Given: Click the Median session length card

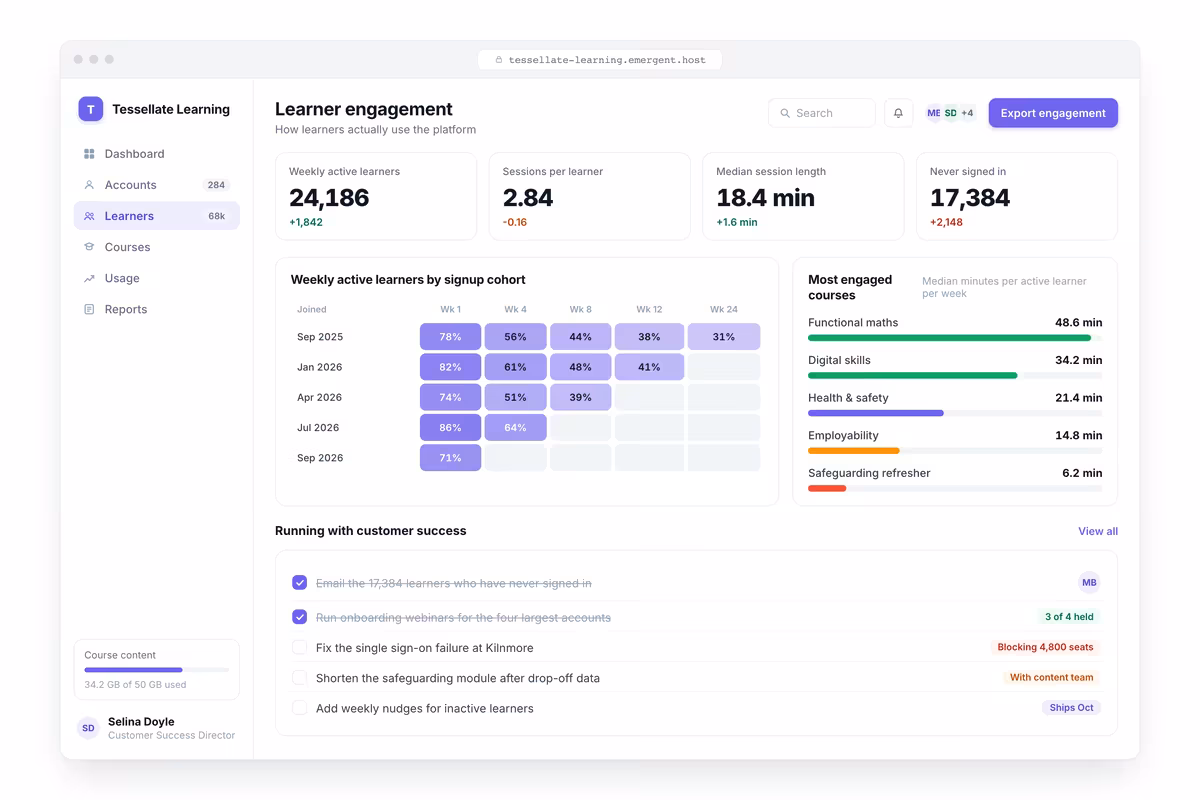Looking at the screenshot, I should (x=803, y=196).
